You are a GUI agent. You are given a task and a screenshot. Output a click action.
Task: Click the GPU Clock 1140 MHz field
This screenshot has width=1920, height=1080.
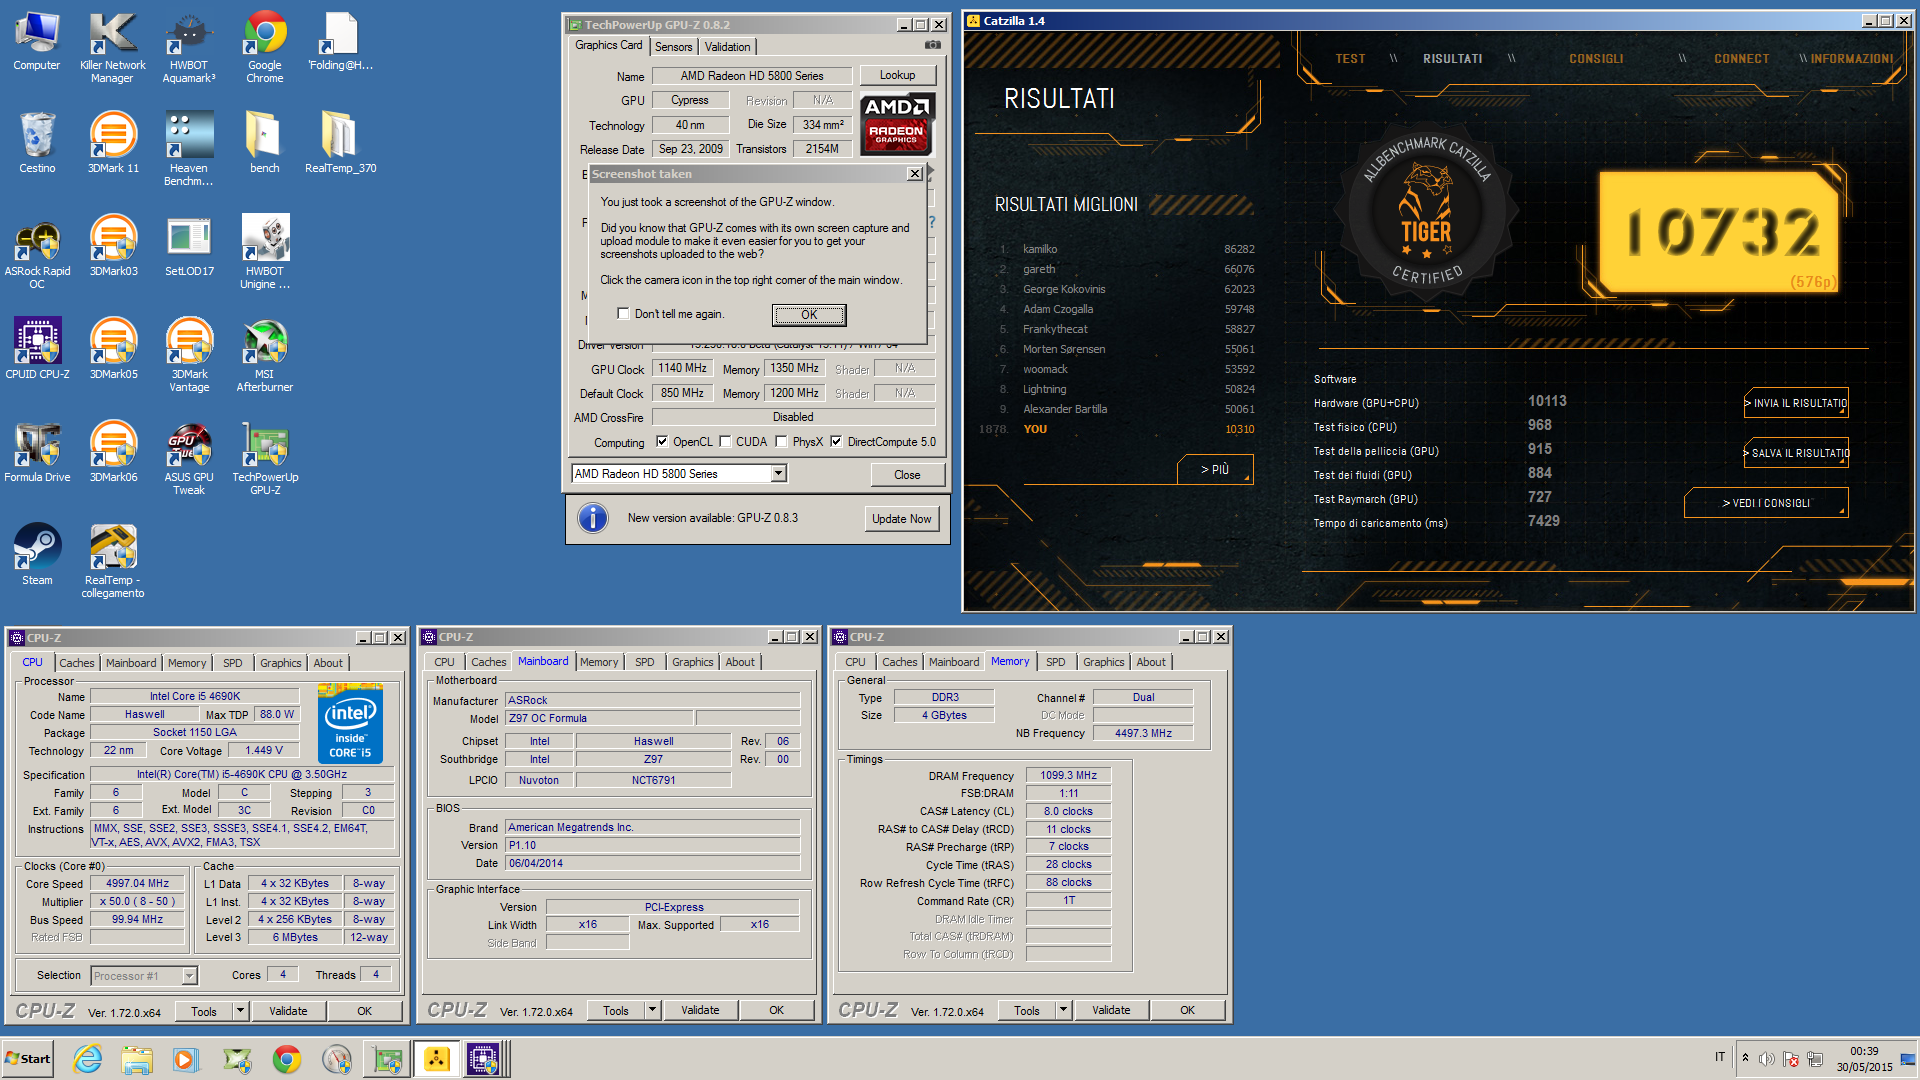(683, 368)
